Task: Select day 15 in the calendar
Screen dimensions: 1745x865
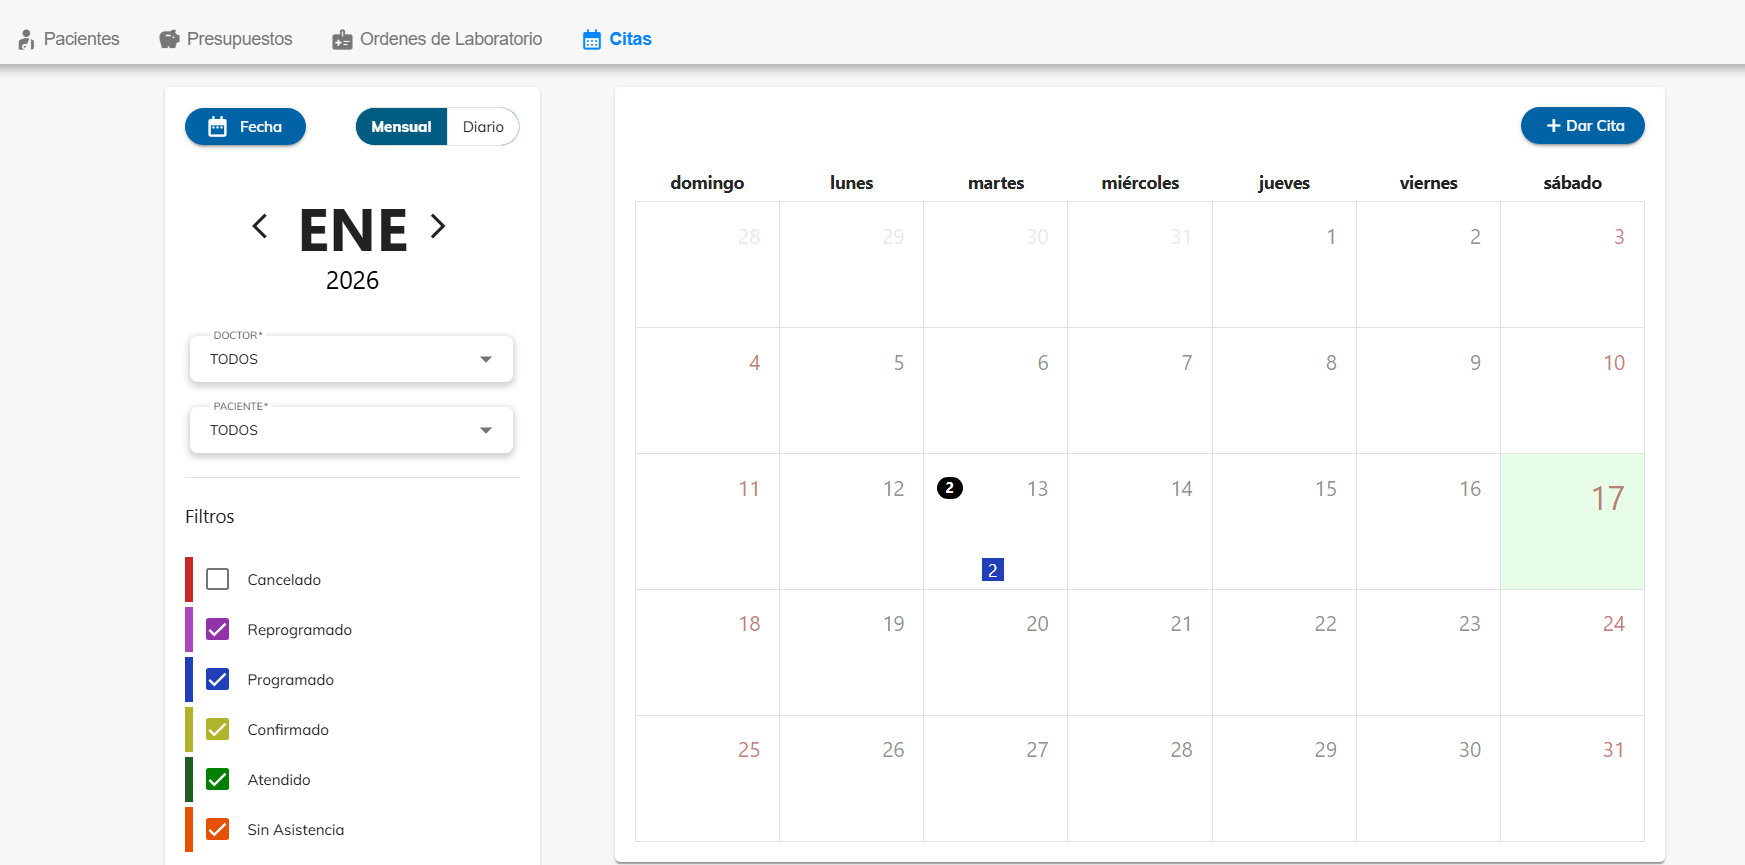Action: [x=1284, y=521]
